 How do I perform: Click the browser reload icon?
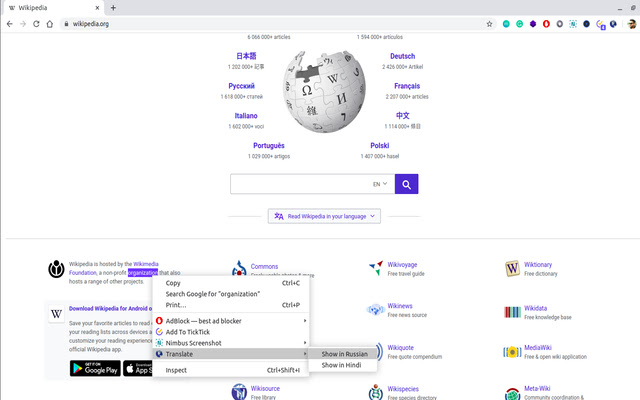[36, 23]
